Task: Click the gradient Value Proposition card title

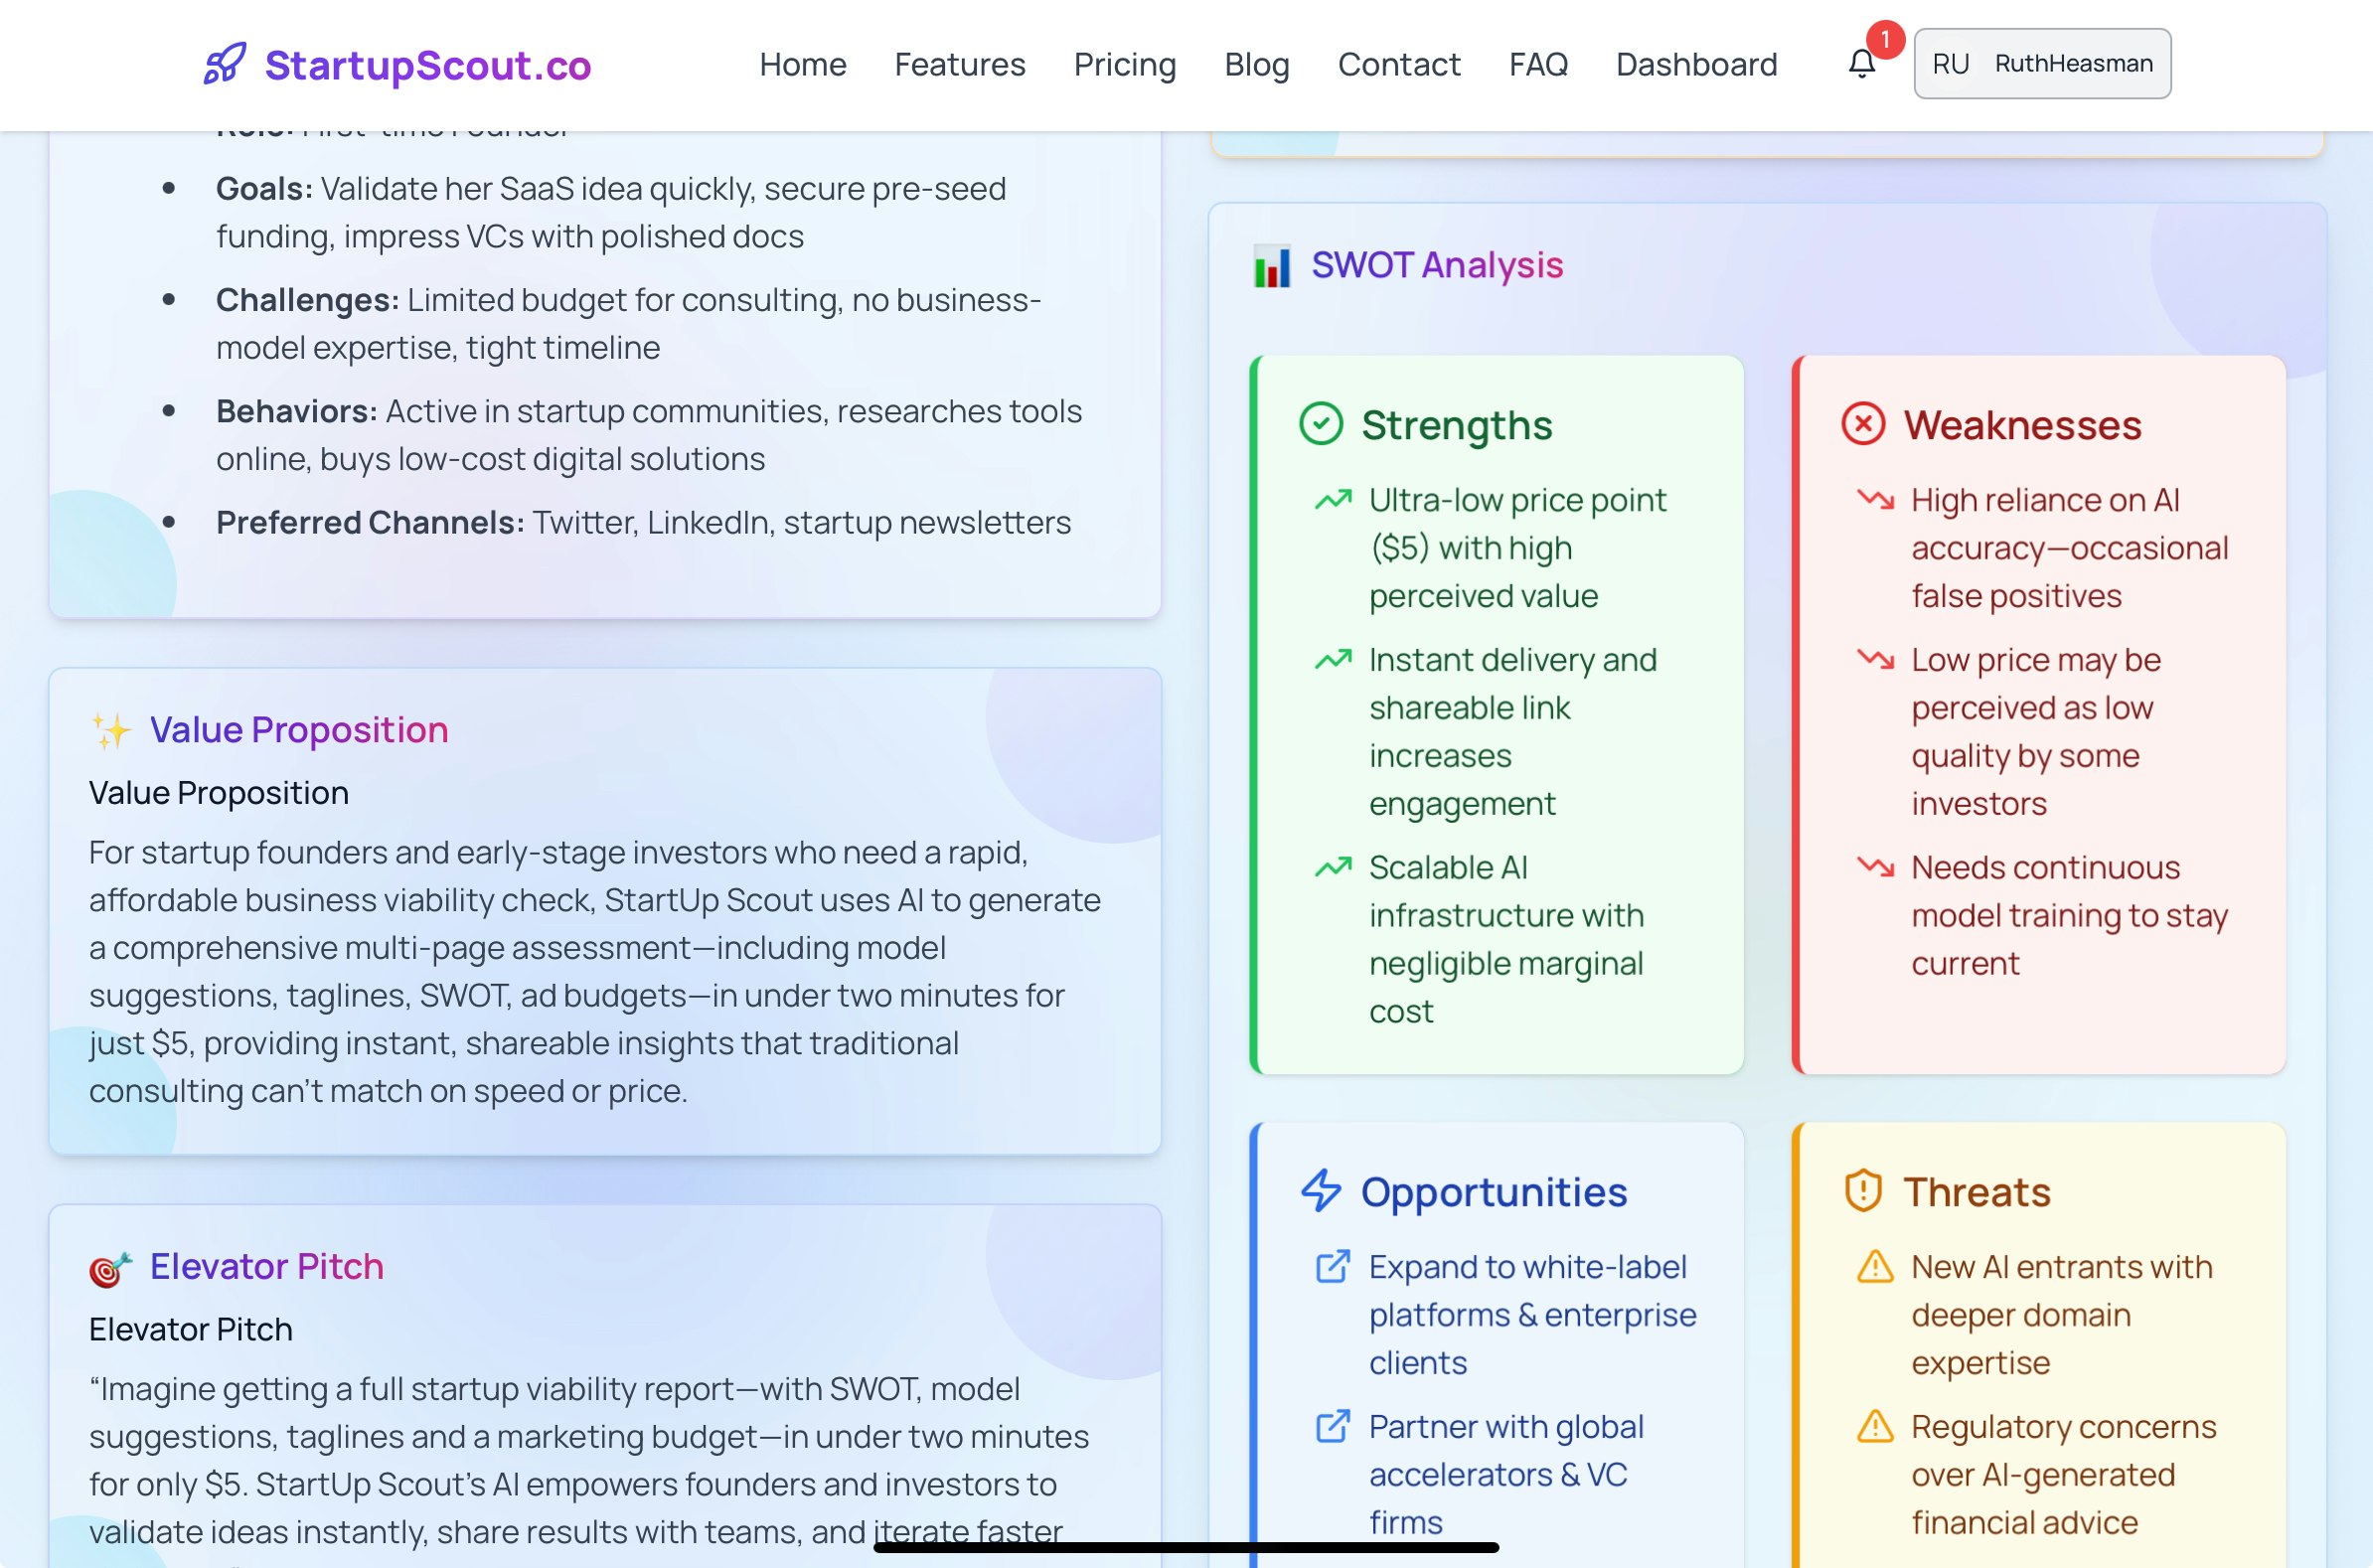Action: pos(299,730)
